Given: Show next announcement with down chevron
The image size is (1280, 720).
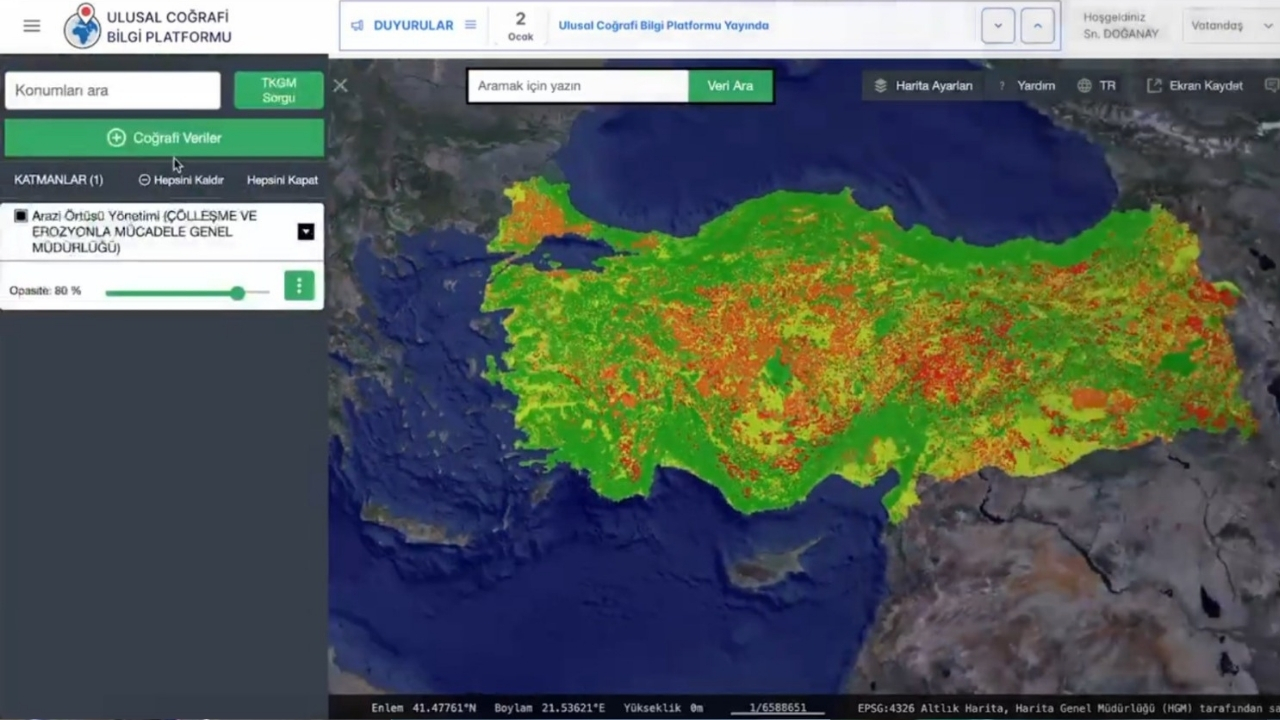Looking at the screenshot, I should pos(997,26).
